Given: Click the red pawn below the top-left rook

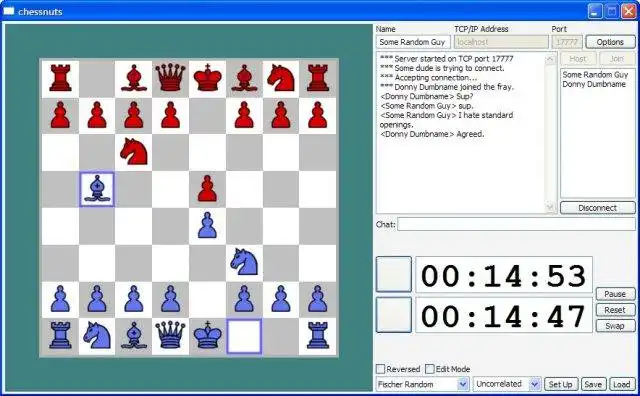Looking at the screenshot, I should point(60,115).
